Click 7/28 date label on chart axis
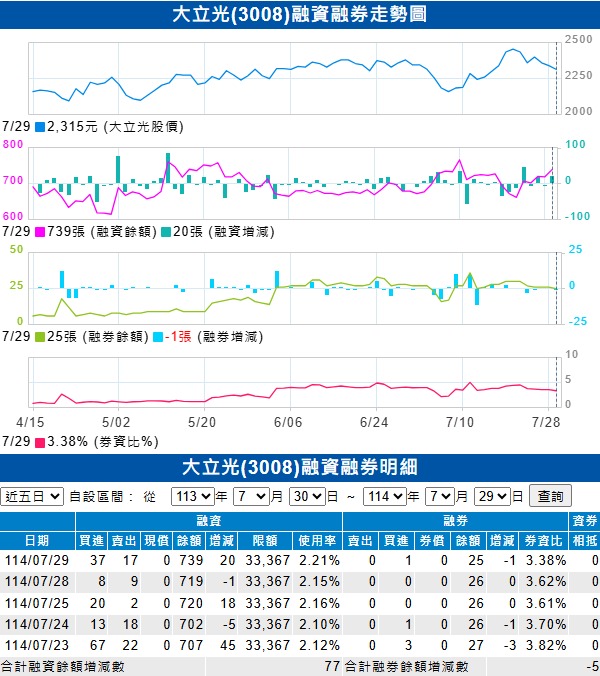600x676 pixels. [x=546, y=422]
